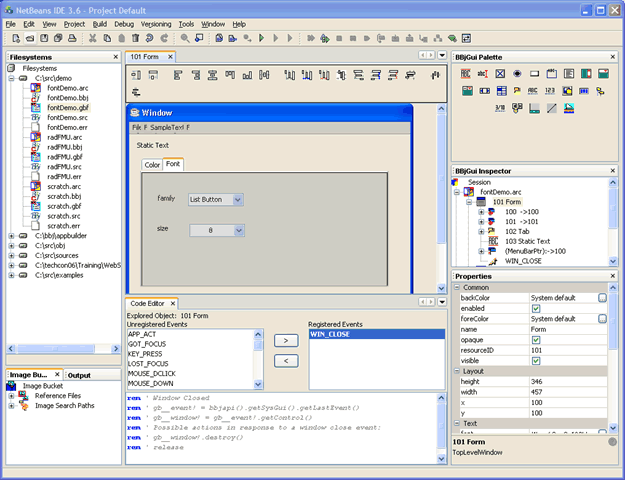Viewport: 625px width, 480px height.
Task: Close the 101 Form editor tab
Action: 170,57
